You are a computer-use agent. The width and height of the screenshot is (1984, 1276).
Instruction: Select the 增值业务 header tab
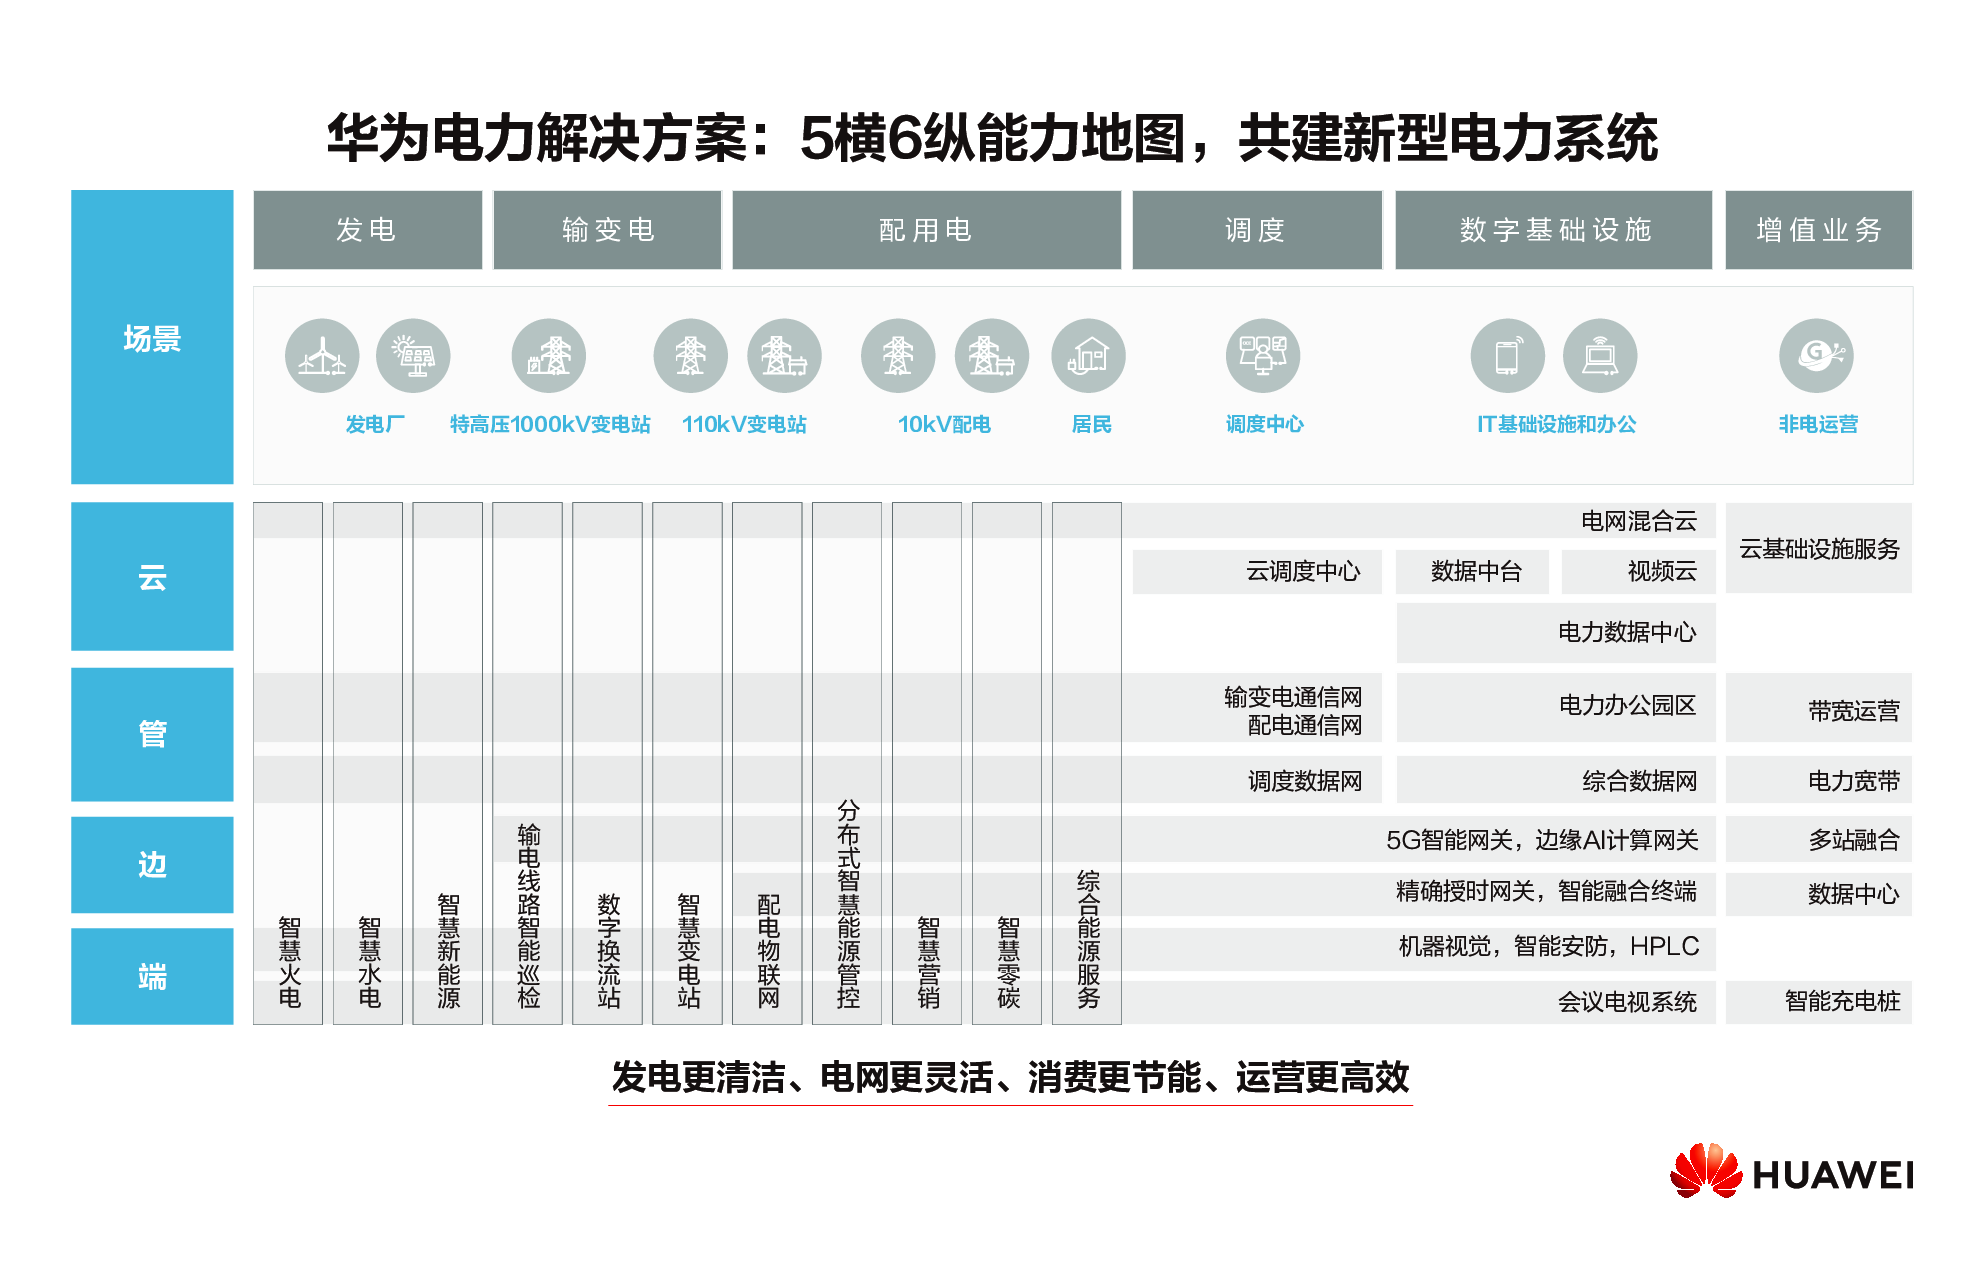1818,230
